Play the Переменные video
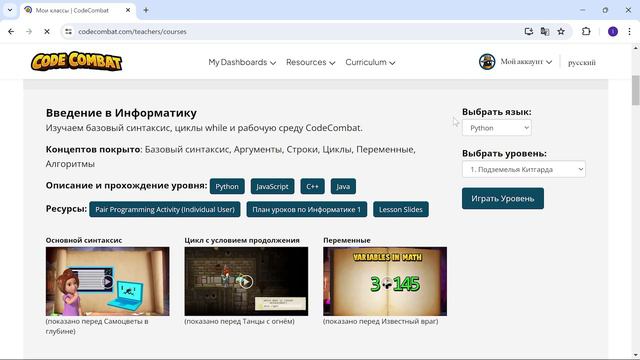 (x=385, y=281)
